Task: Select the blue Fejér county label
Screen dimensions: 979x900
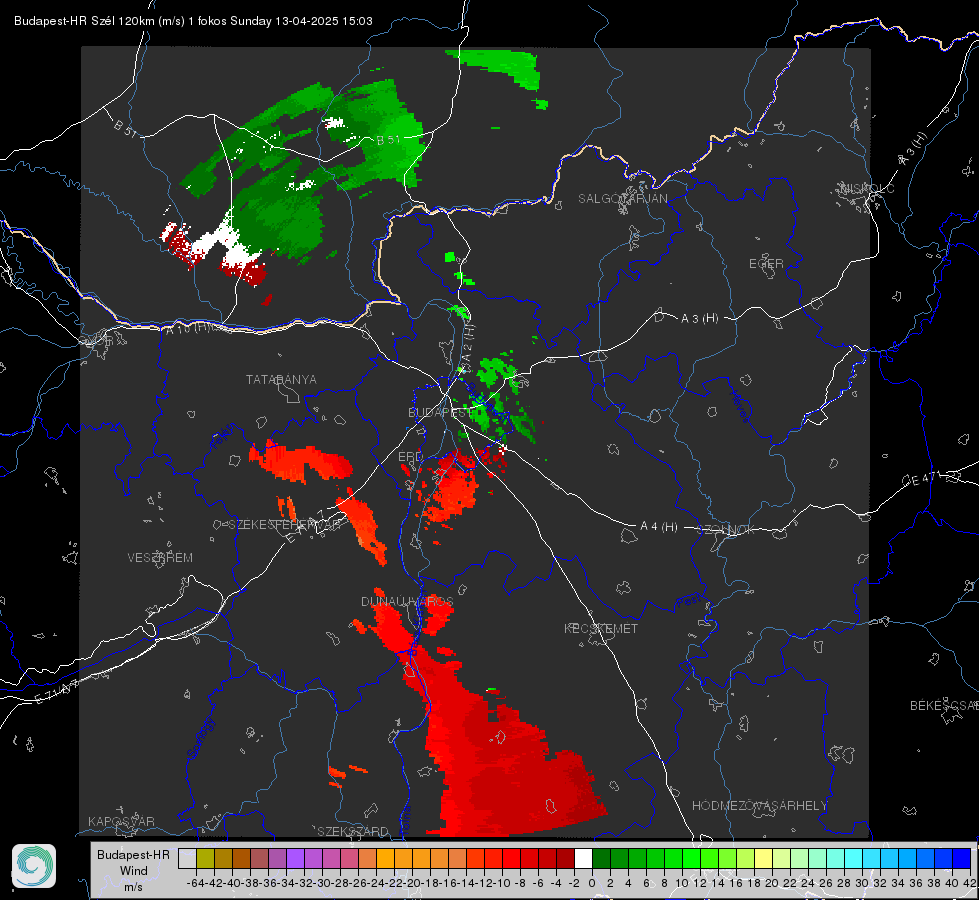Action: tap(223, 437)
